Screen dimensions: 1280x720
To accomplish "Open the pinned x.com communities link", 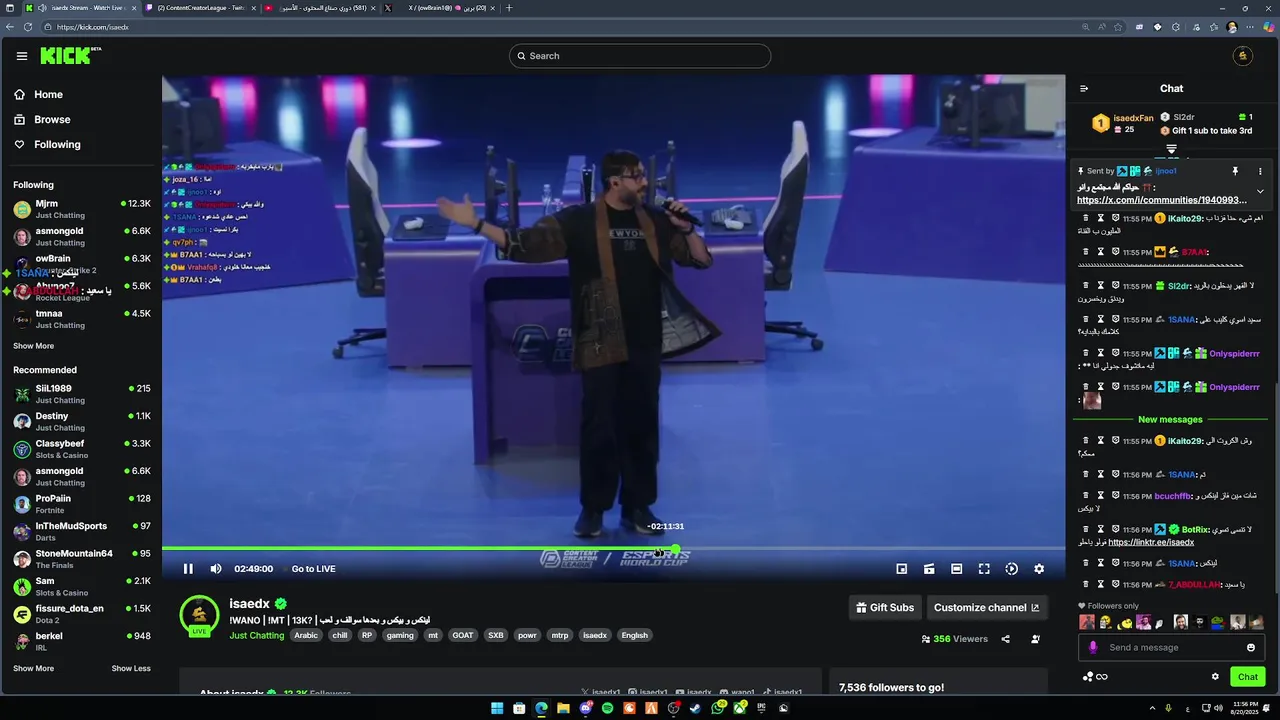I will (1162, 200).
